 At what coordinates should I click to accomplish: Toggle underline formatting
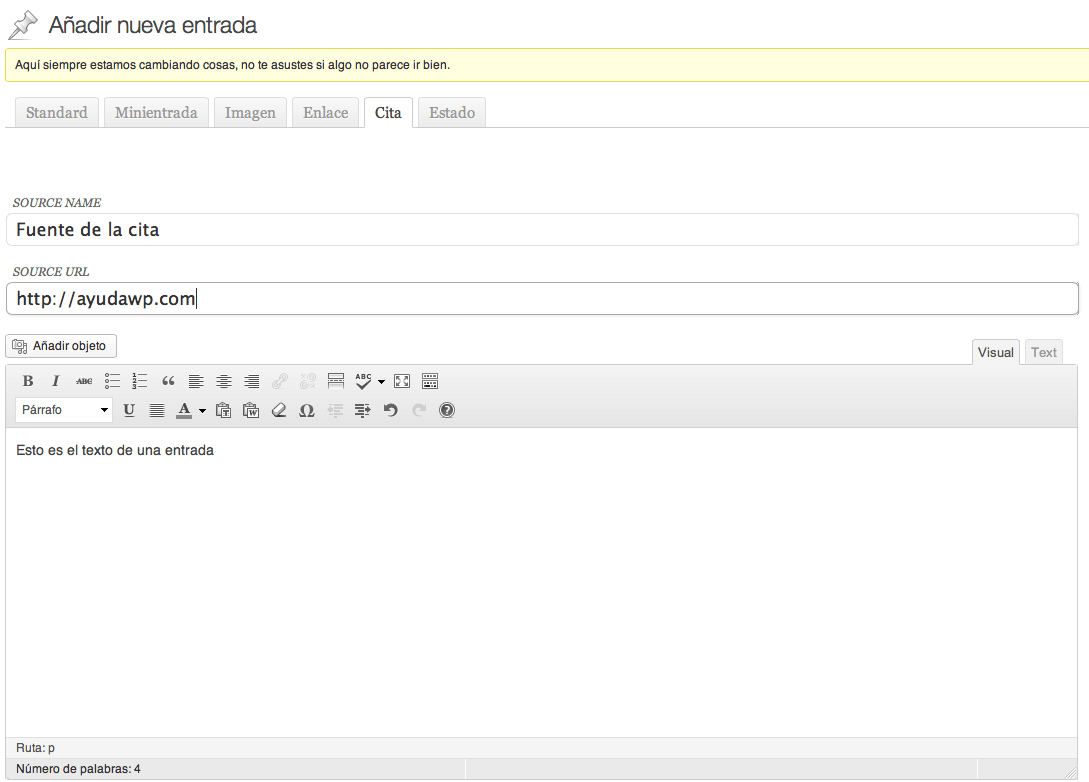129,410
